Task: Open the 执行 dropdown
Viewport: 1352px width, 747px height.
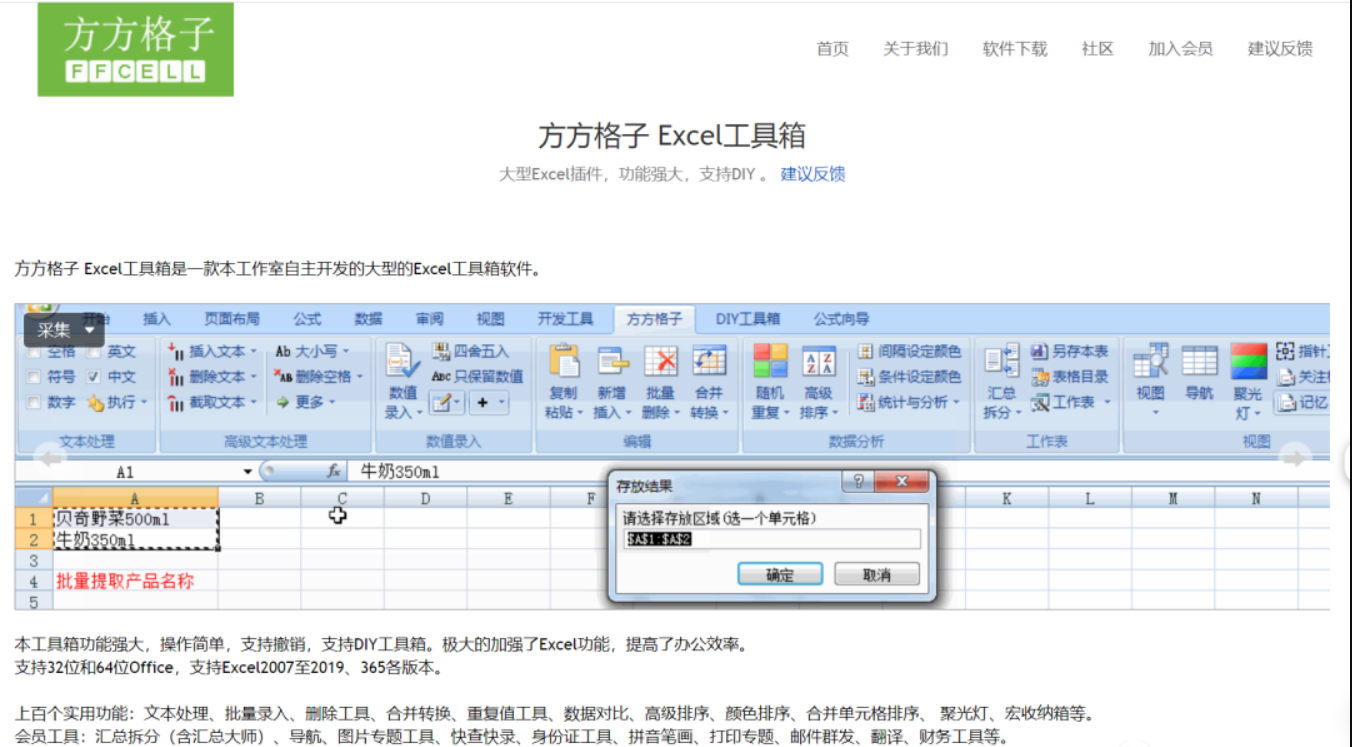Action: coord(117,402)
